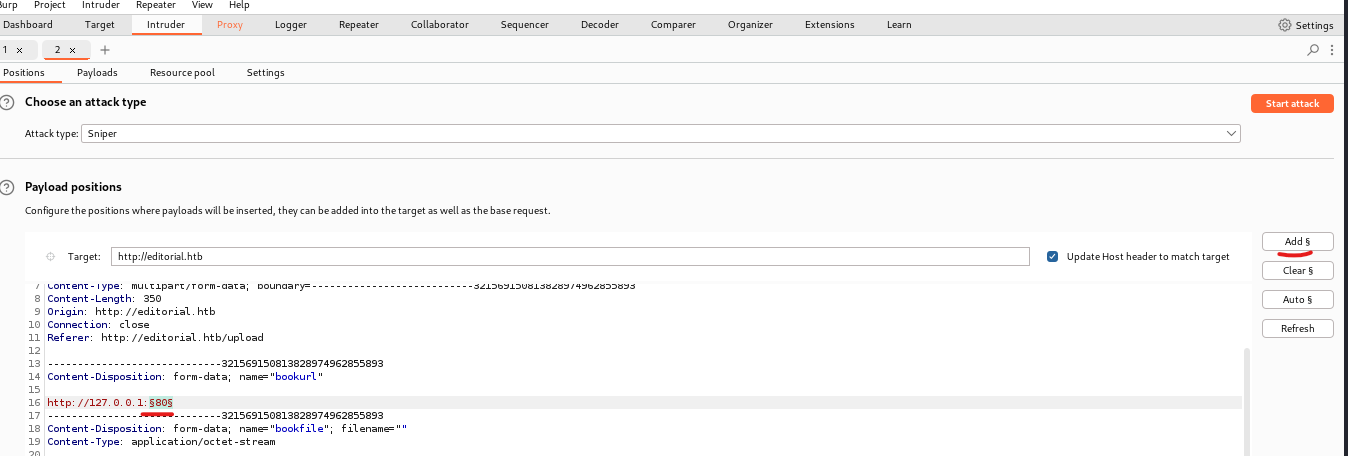
Task: Click the target crosshair icon
Action: pos(50,257)
